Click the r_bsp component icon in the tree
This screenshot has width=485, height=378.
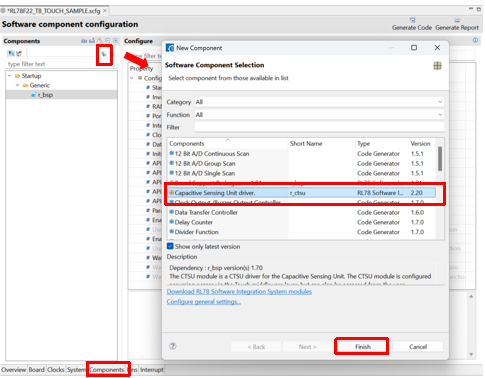(x=33, y=95)
